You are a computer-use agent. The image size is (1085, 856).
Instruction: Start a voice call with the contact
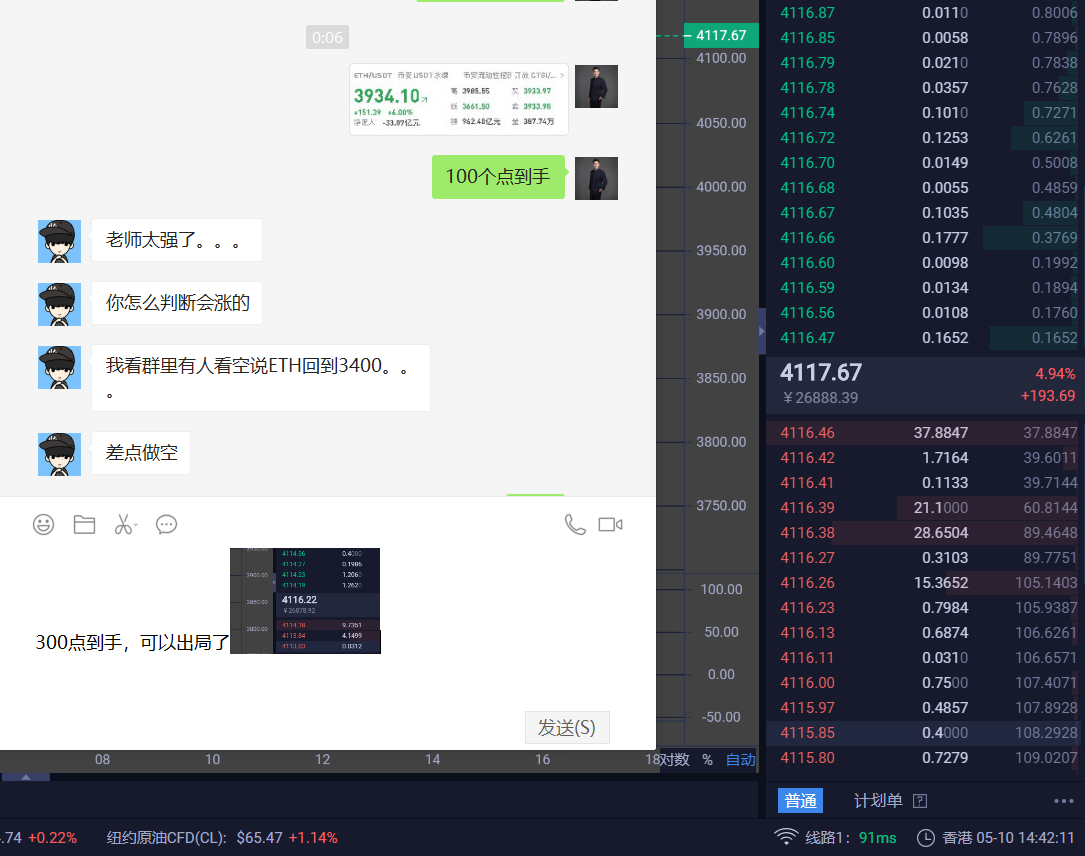575,523
